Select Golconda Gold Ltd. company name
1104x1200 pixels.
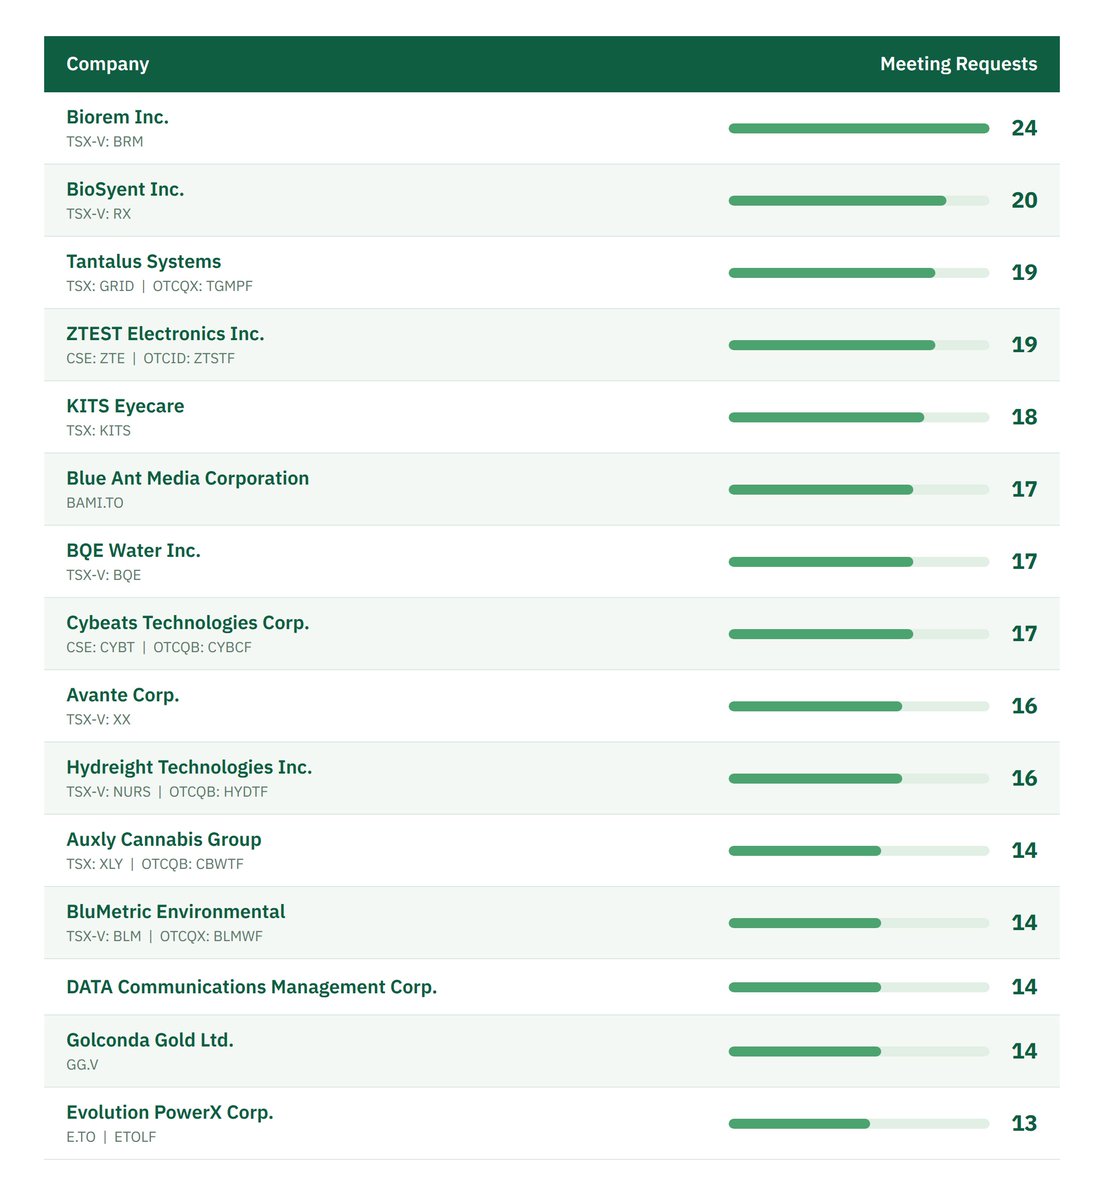pyautogui.click(x=149, y=1040)
